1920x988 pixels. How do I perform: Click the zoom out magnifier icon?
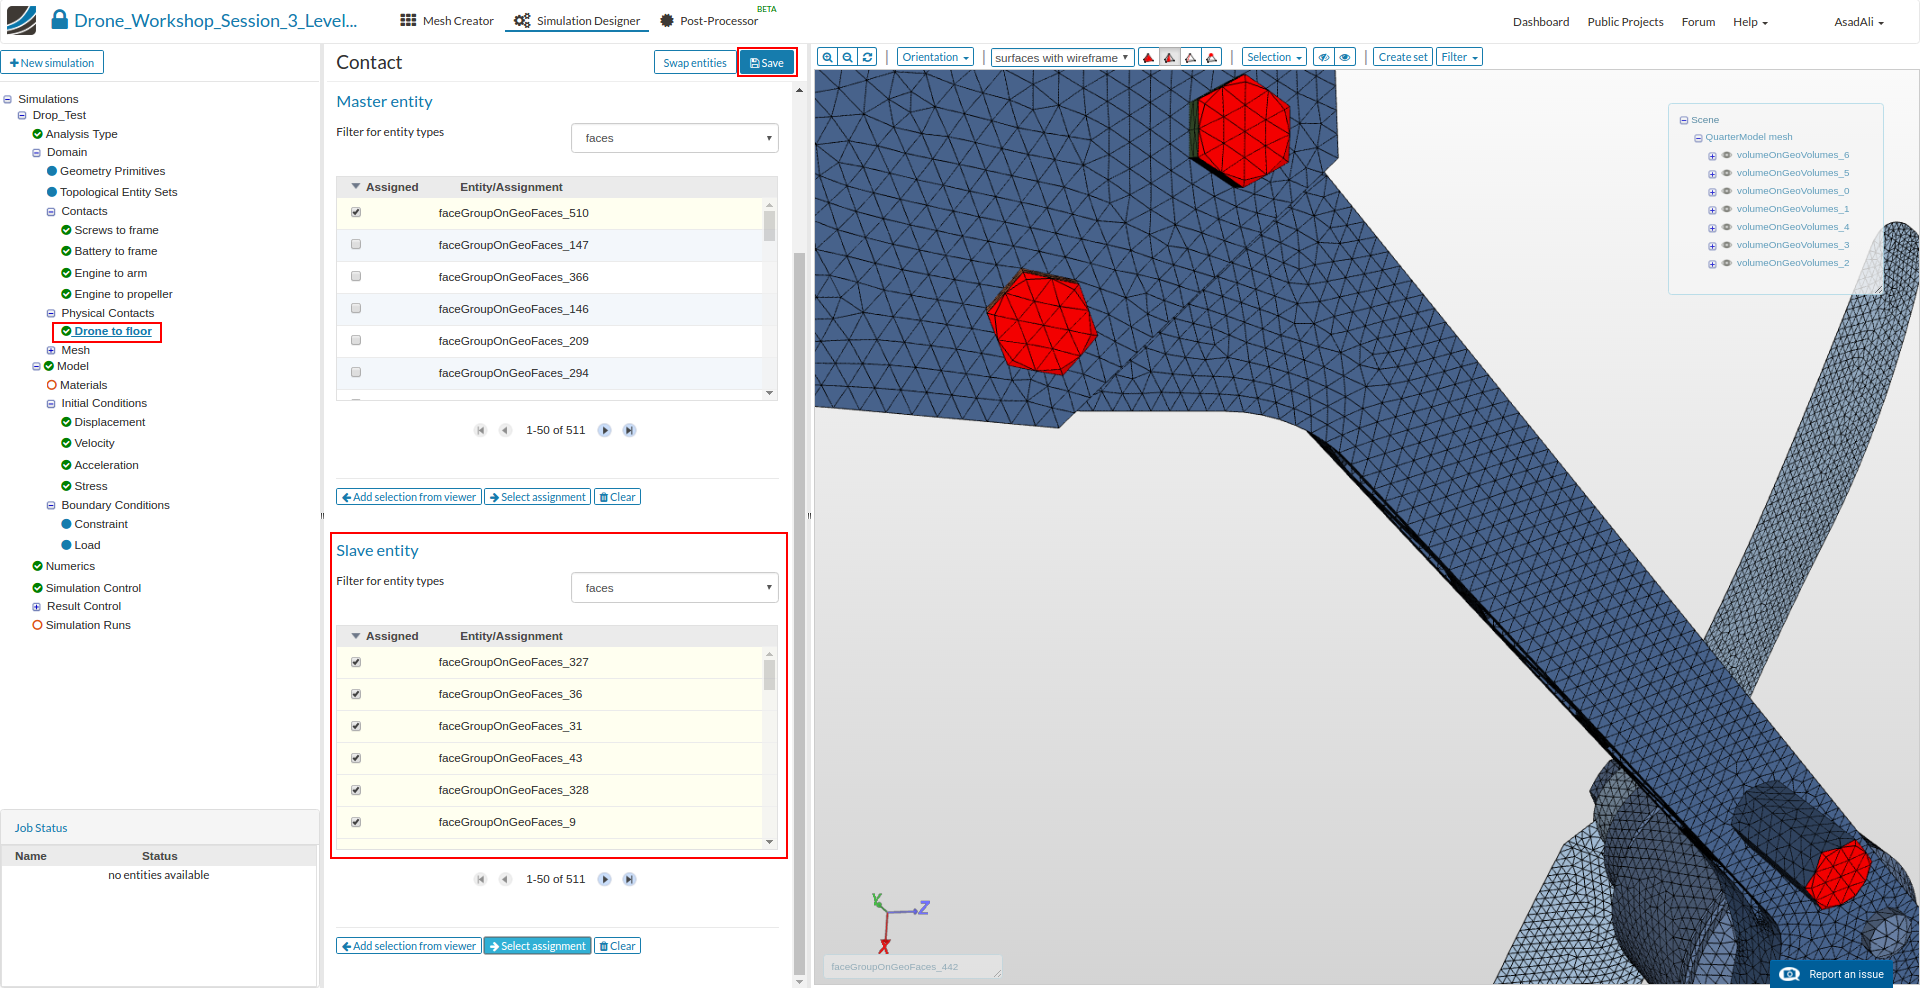(x=848, y=58)
